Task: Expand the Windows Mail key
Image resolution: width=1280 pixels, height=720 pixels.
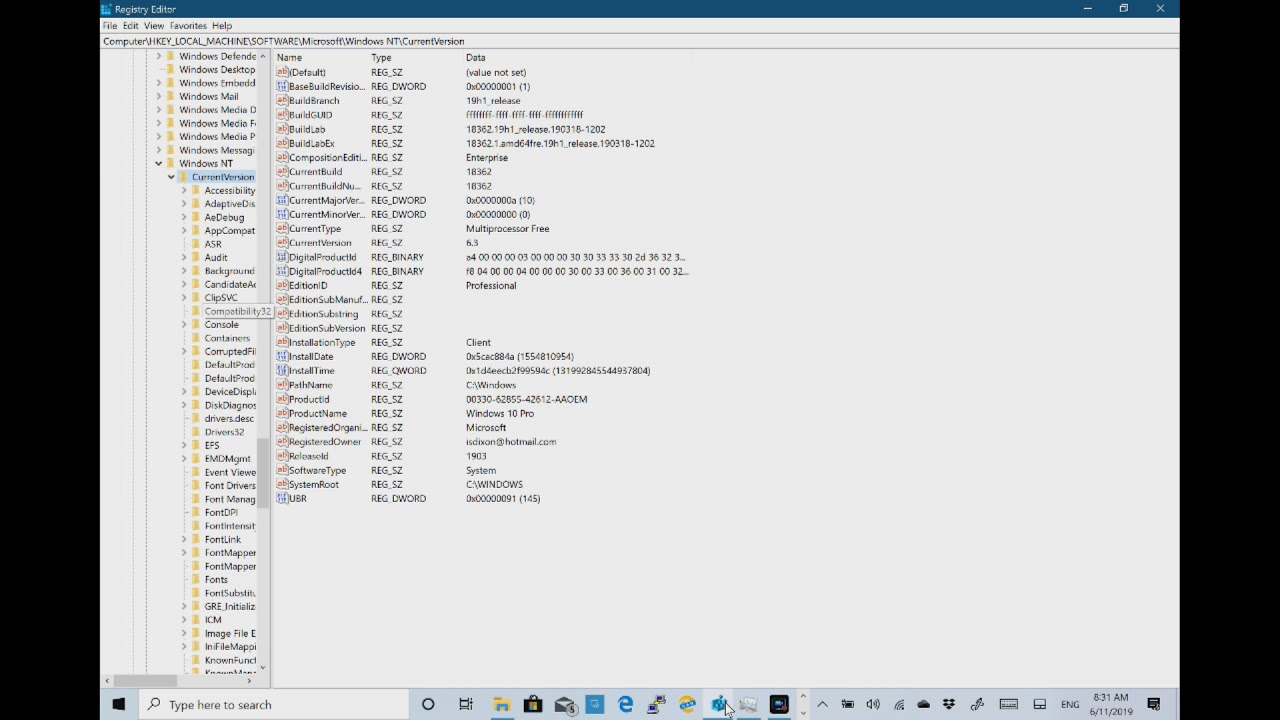Action: (158, 96)
